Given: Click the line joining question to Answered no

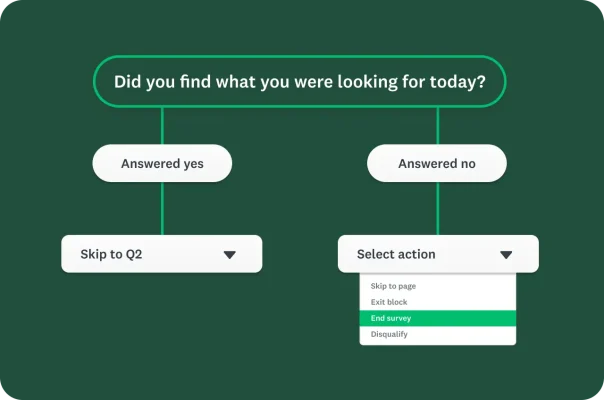Looking at the screenshot, I should (x=437, y=126).
